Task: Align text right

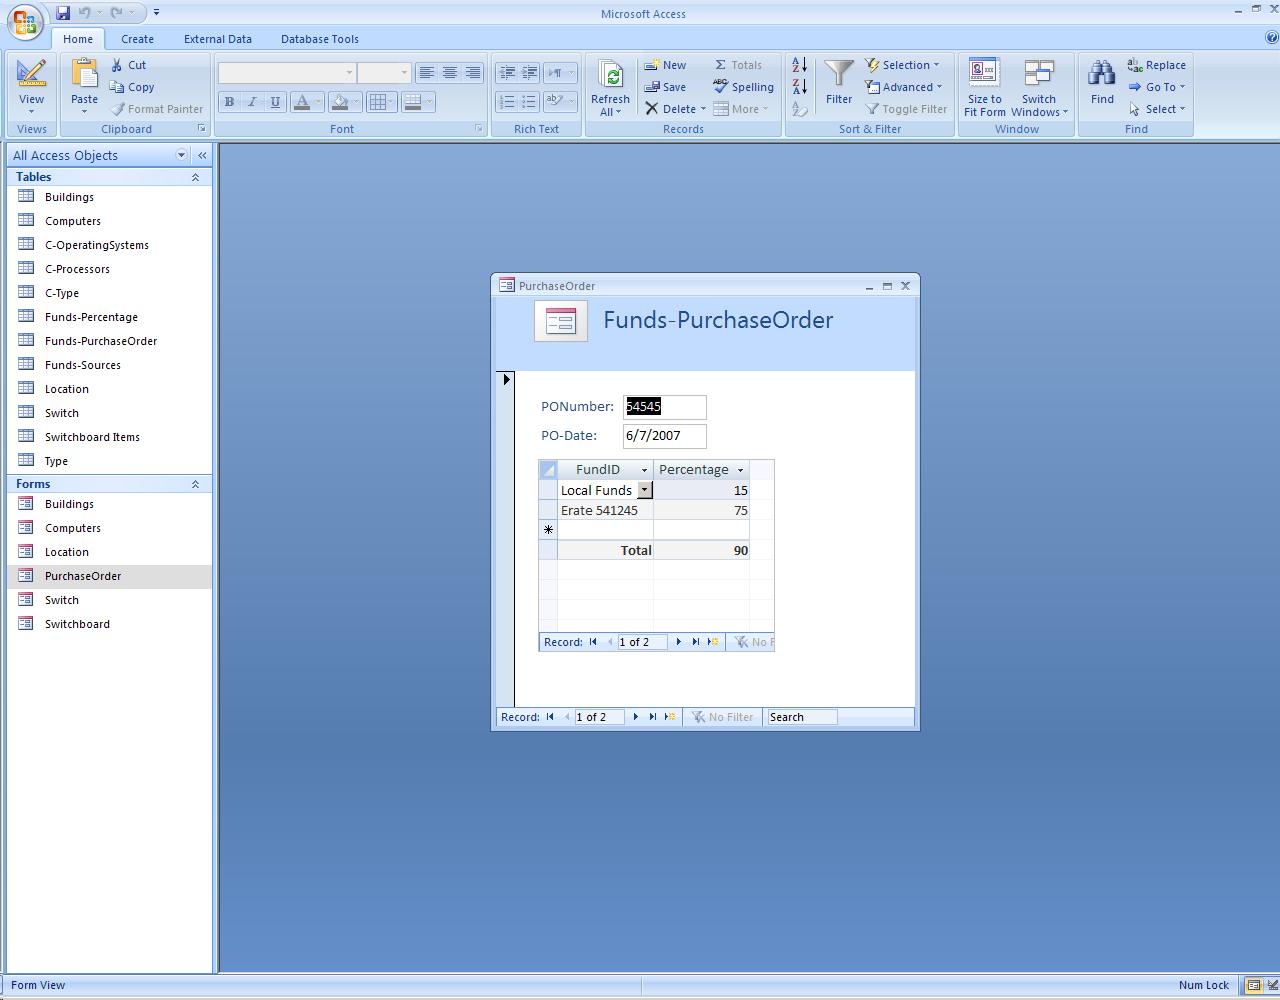Action: tap(473, 73)
